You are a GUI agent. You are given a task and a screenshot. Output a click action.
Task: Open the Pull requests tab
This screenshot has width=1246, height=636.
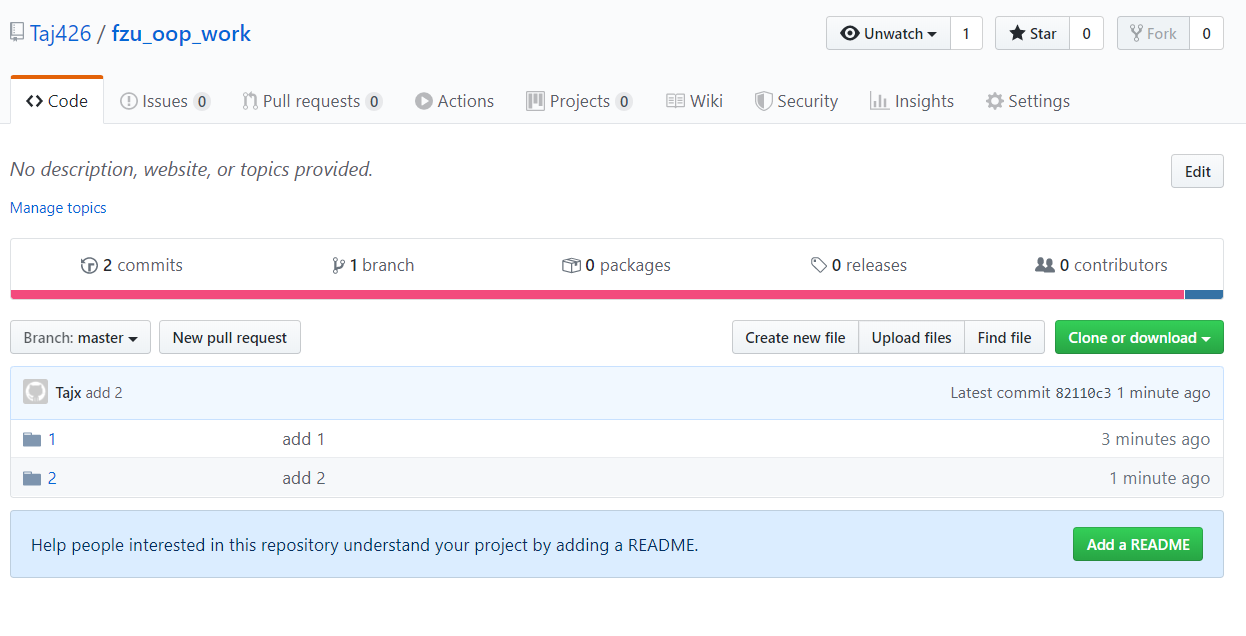pos(311,101)
